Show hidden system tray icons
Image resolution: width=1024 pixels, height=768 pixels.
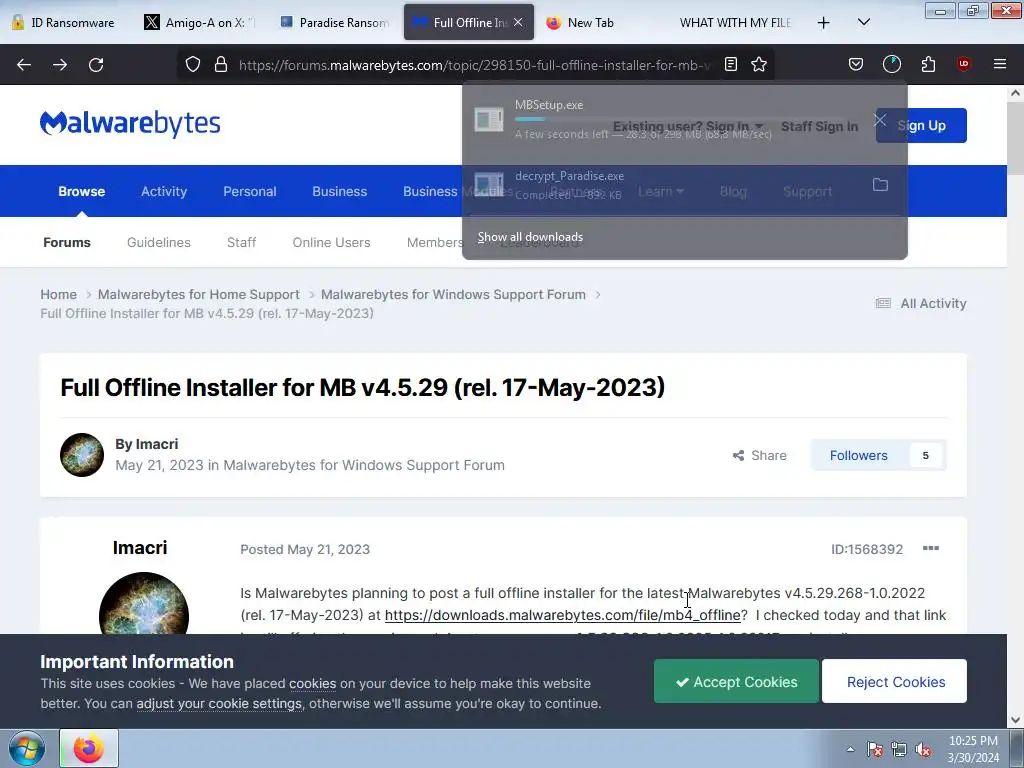(x=850, y=749)
